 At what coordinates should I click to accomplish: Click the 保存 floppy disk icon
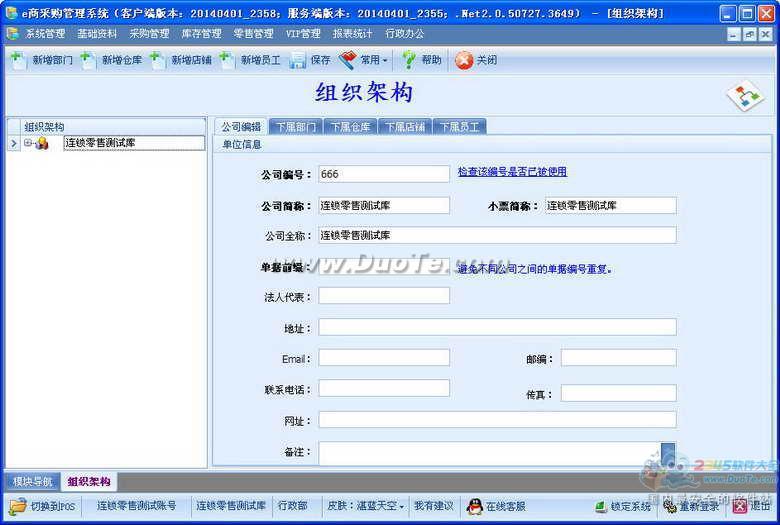tap(297, 60)
